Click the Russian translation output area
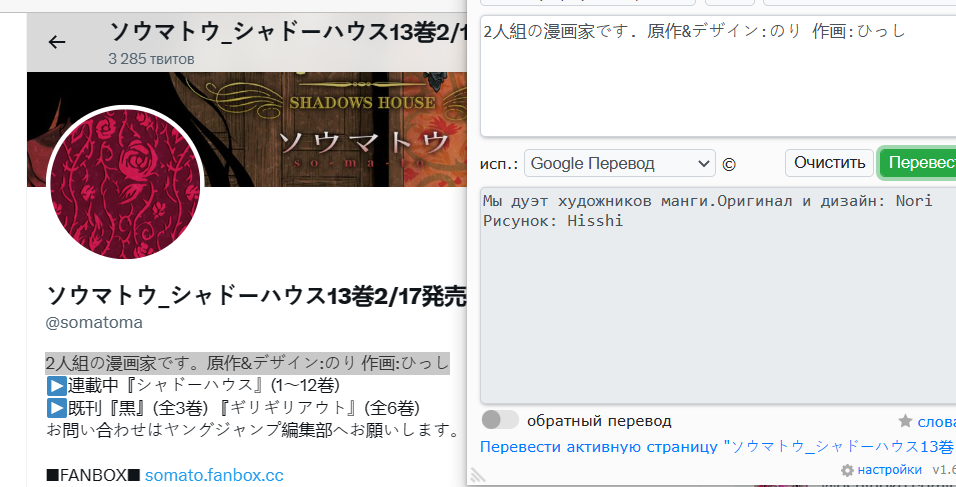The width and height of the screenshot is (956, 487). point(718,296)
